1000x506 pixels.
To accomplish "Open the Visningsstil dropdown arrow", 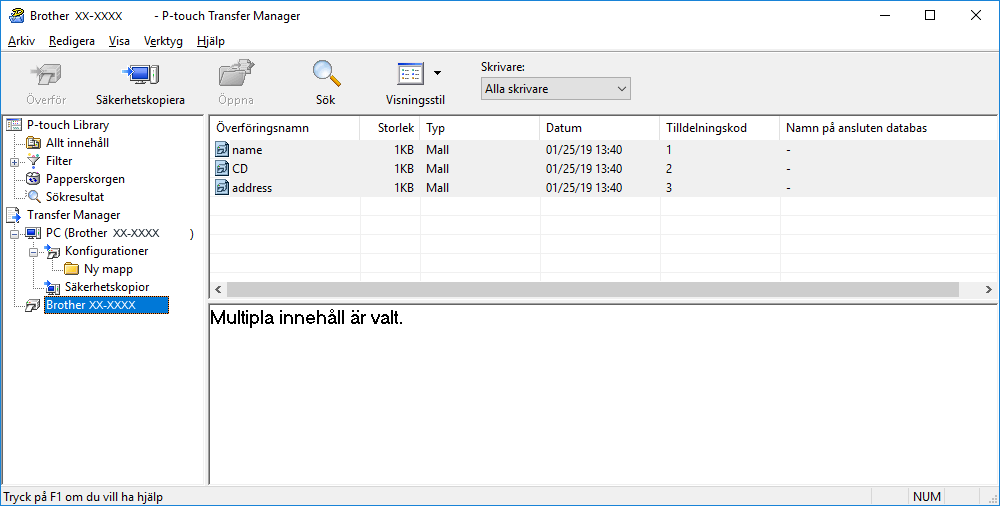I will pos(438,73).
